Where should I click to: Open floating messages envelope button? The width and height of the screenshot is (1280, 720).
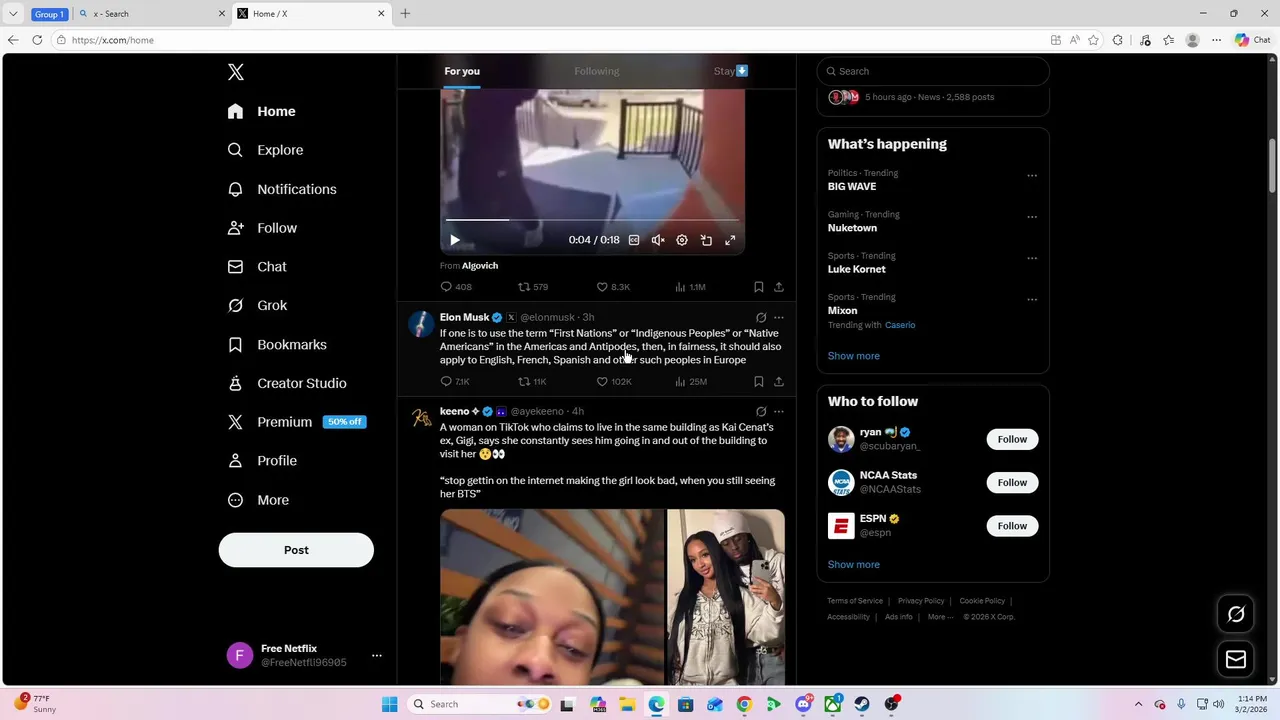tap(1236, 659)
